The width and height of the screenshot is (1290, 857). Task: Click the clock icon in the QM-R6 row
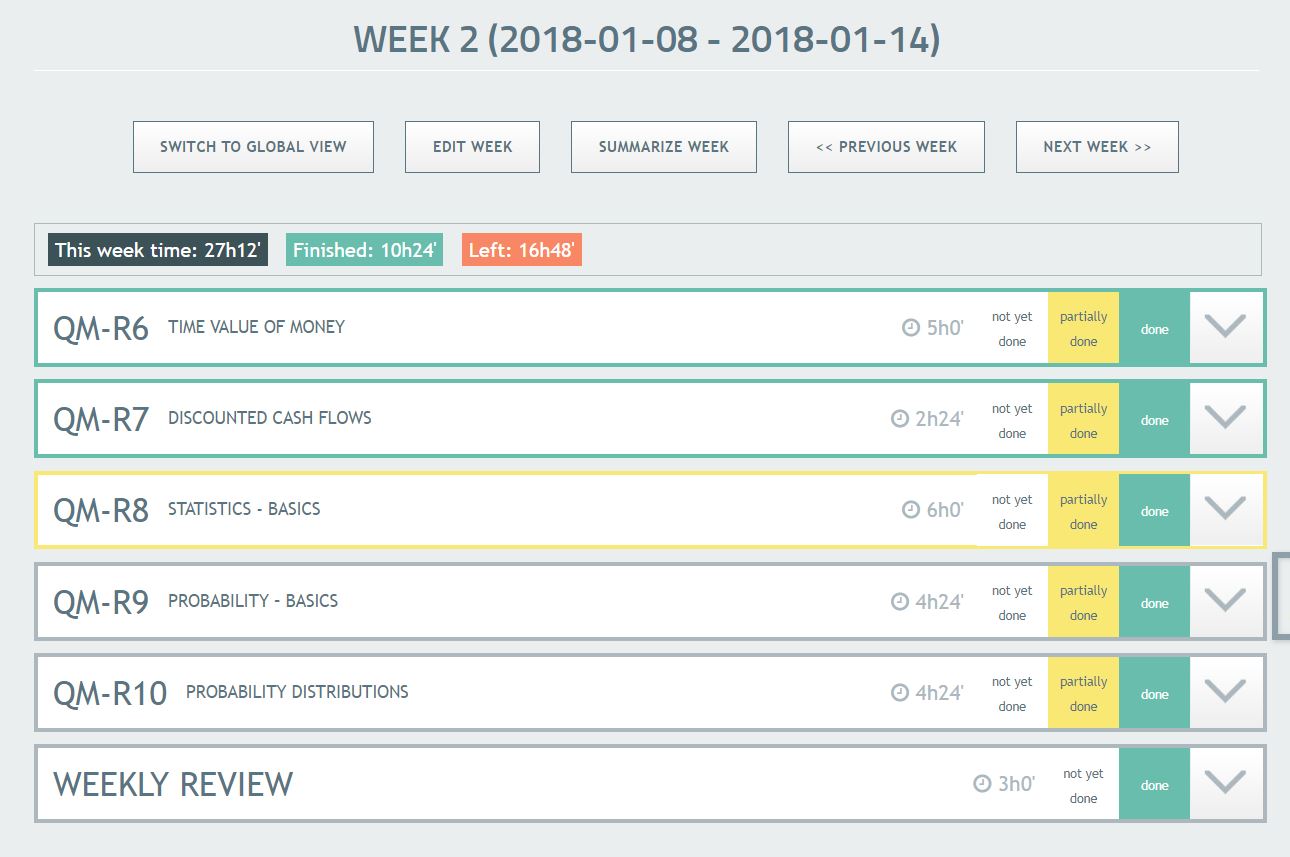pyautogui.click(x=910, y=328)
